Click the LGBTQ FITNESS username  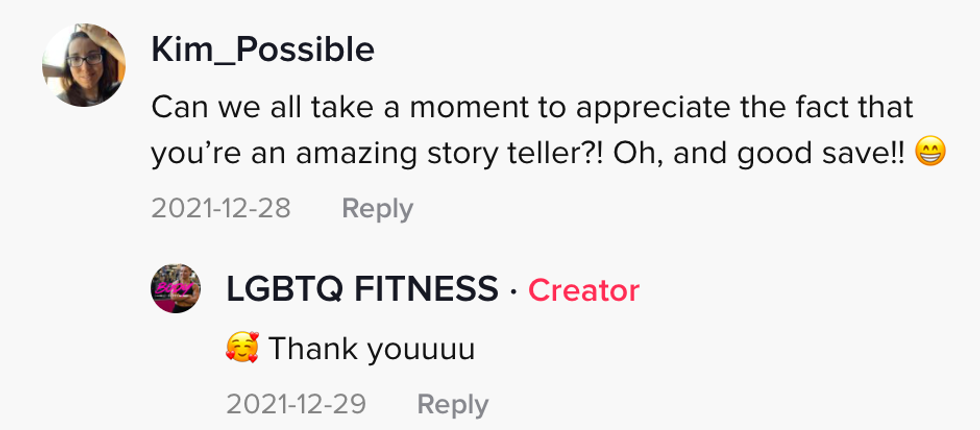point(361,290)
